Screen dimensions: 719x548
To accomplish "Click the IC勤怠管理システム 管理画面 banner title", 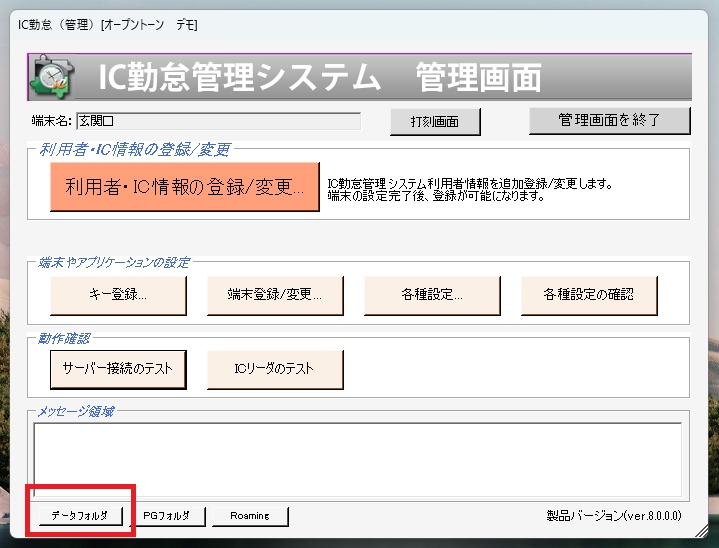I will 320,77.
